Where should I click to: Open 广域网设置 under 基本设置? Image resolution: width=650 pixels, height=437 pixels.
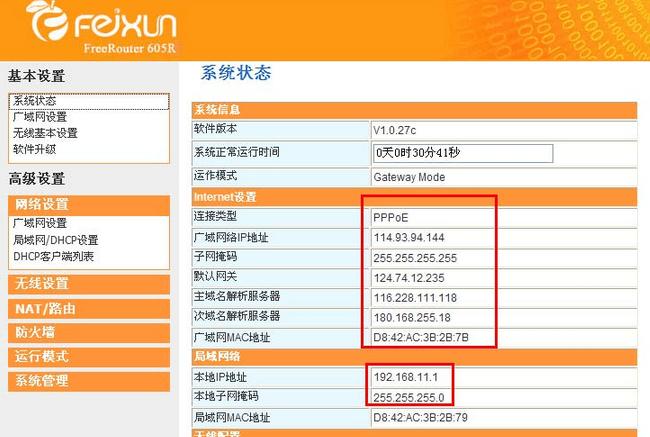click(40, 117)
